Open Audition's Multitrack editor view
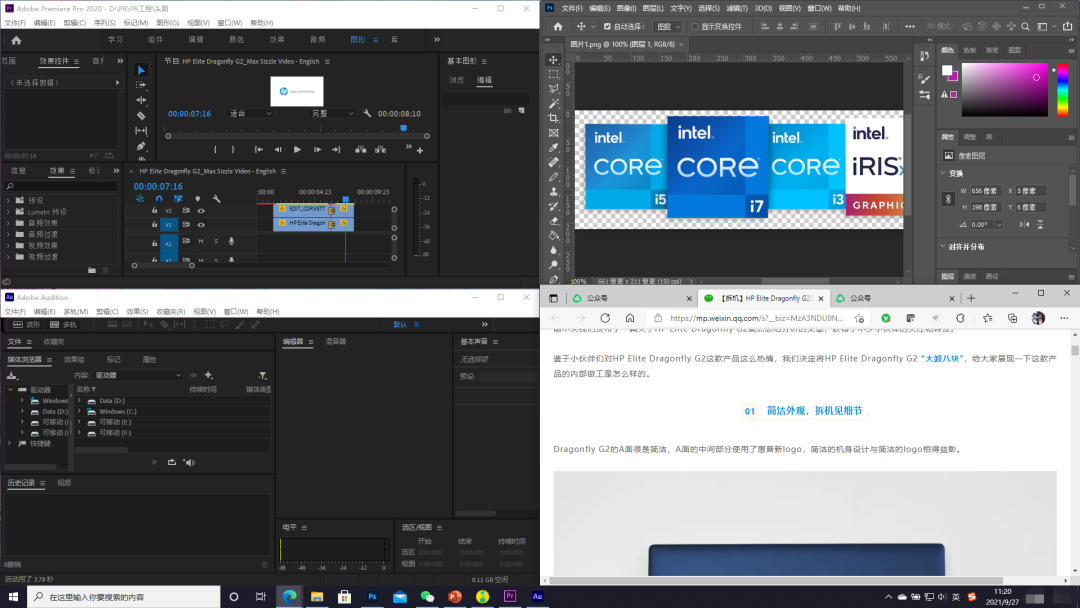 [x=63, y=324]
